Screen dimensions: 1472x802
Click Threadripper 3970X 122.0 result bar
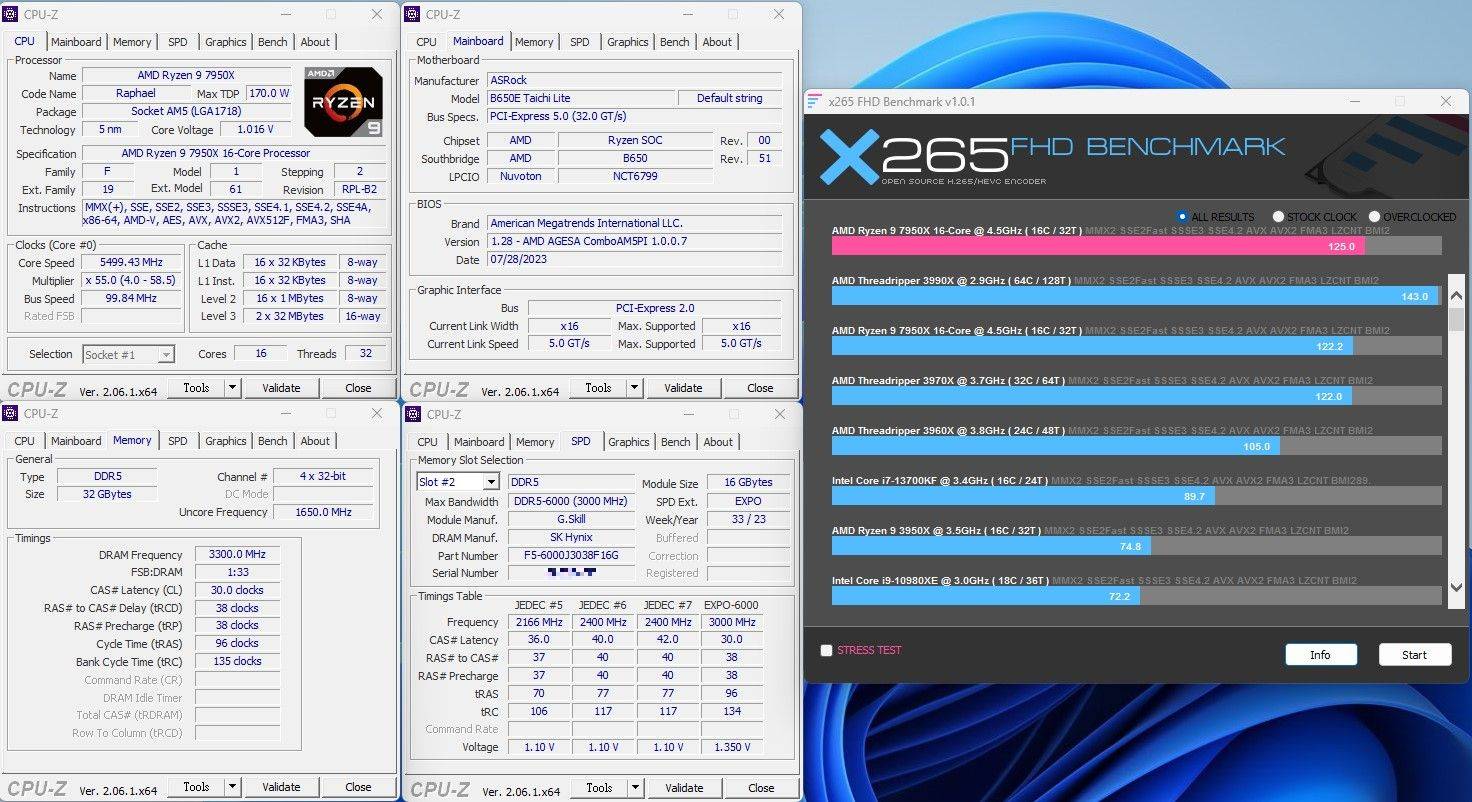[1092, 396]
